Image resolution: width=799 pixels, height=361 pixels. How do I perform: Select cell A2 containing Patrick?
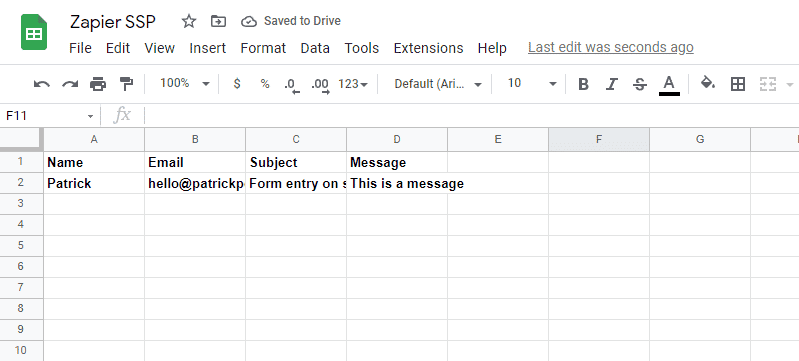[x=94, y=183]
